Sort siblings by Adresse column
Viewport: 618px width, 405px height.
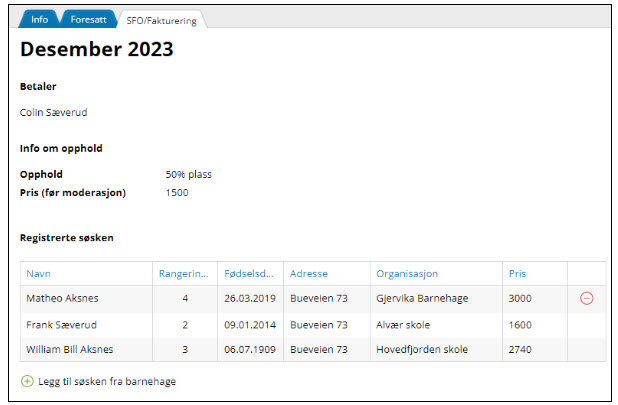tap(308, 274)
